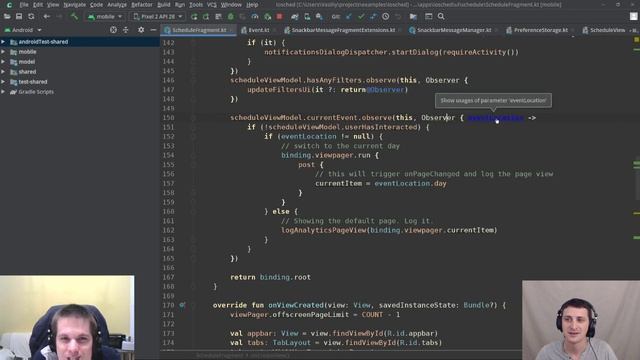The image size is (640, 360).
Task: Open the mobile run configuration dropdown
Action: click(x=104, y=17)
